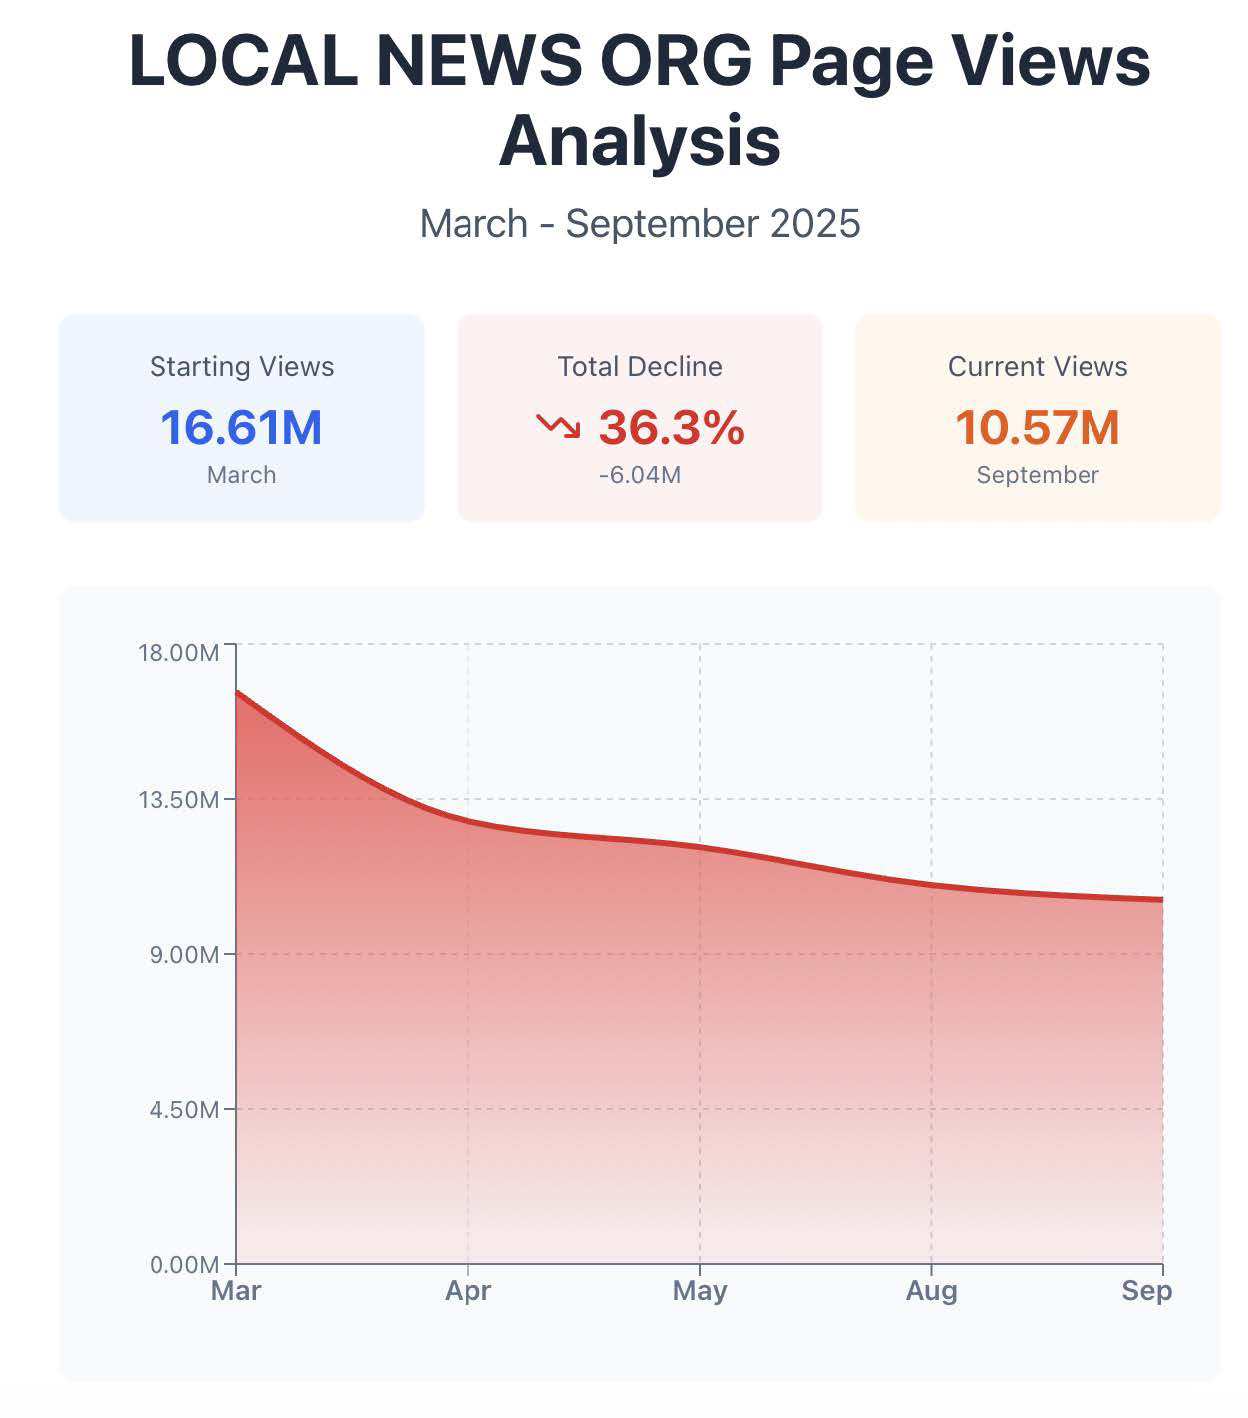Click the 18.00M y-axis label

(179, 653)
